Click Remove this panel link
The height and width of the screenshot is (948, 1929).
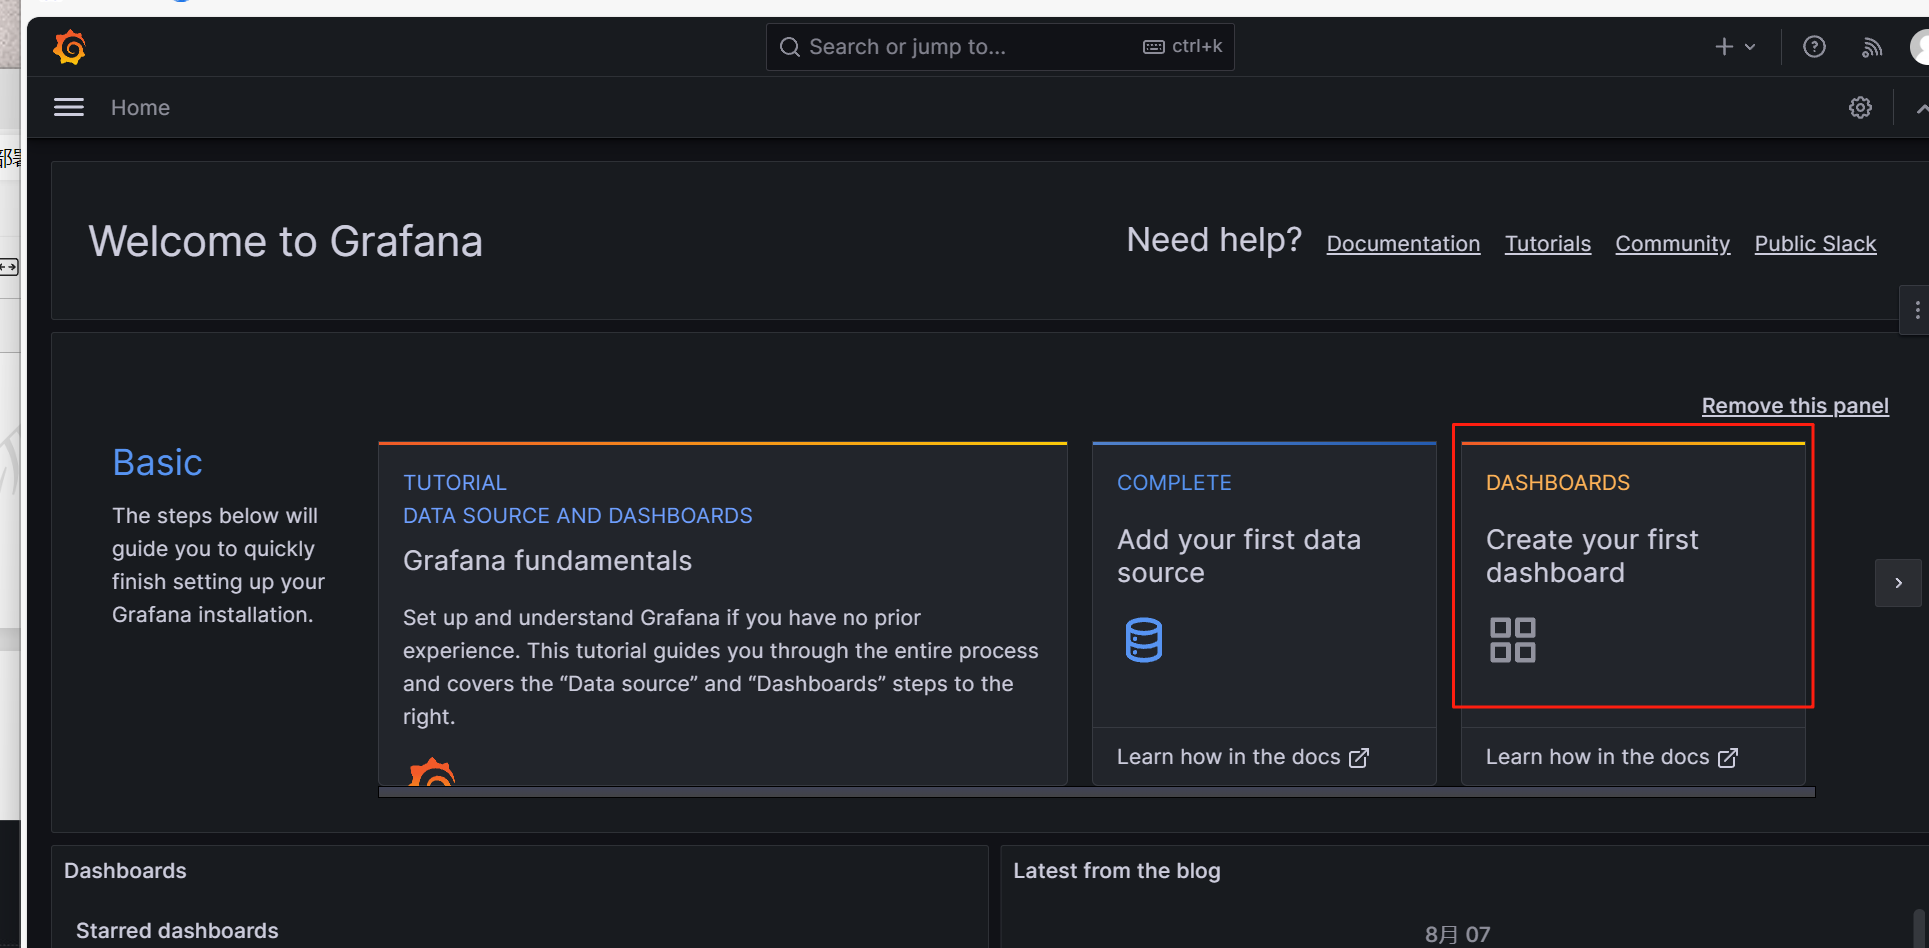point(1795,405)
